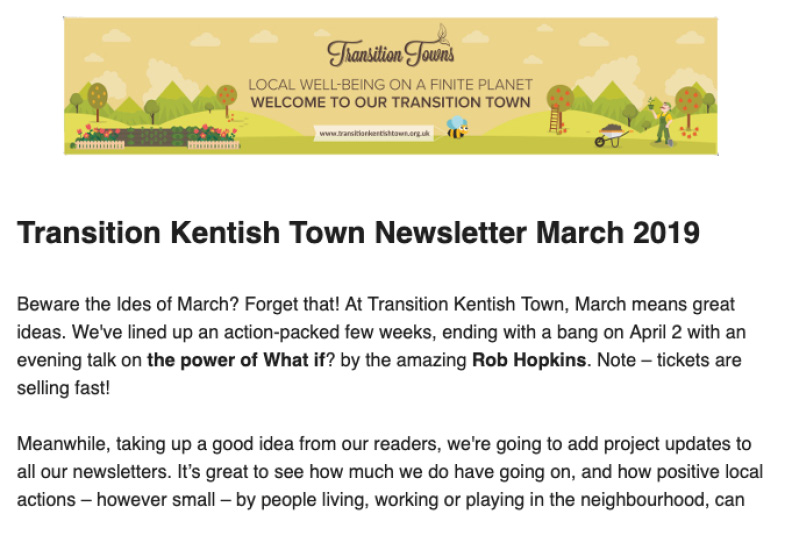Click the 'Meanwhile, taking up a good idea' paragraph
The image size is (785, 533).
[389, 471]
